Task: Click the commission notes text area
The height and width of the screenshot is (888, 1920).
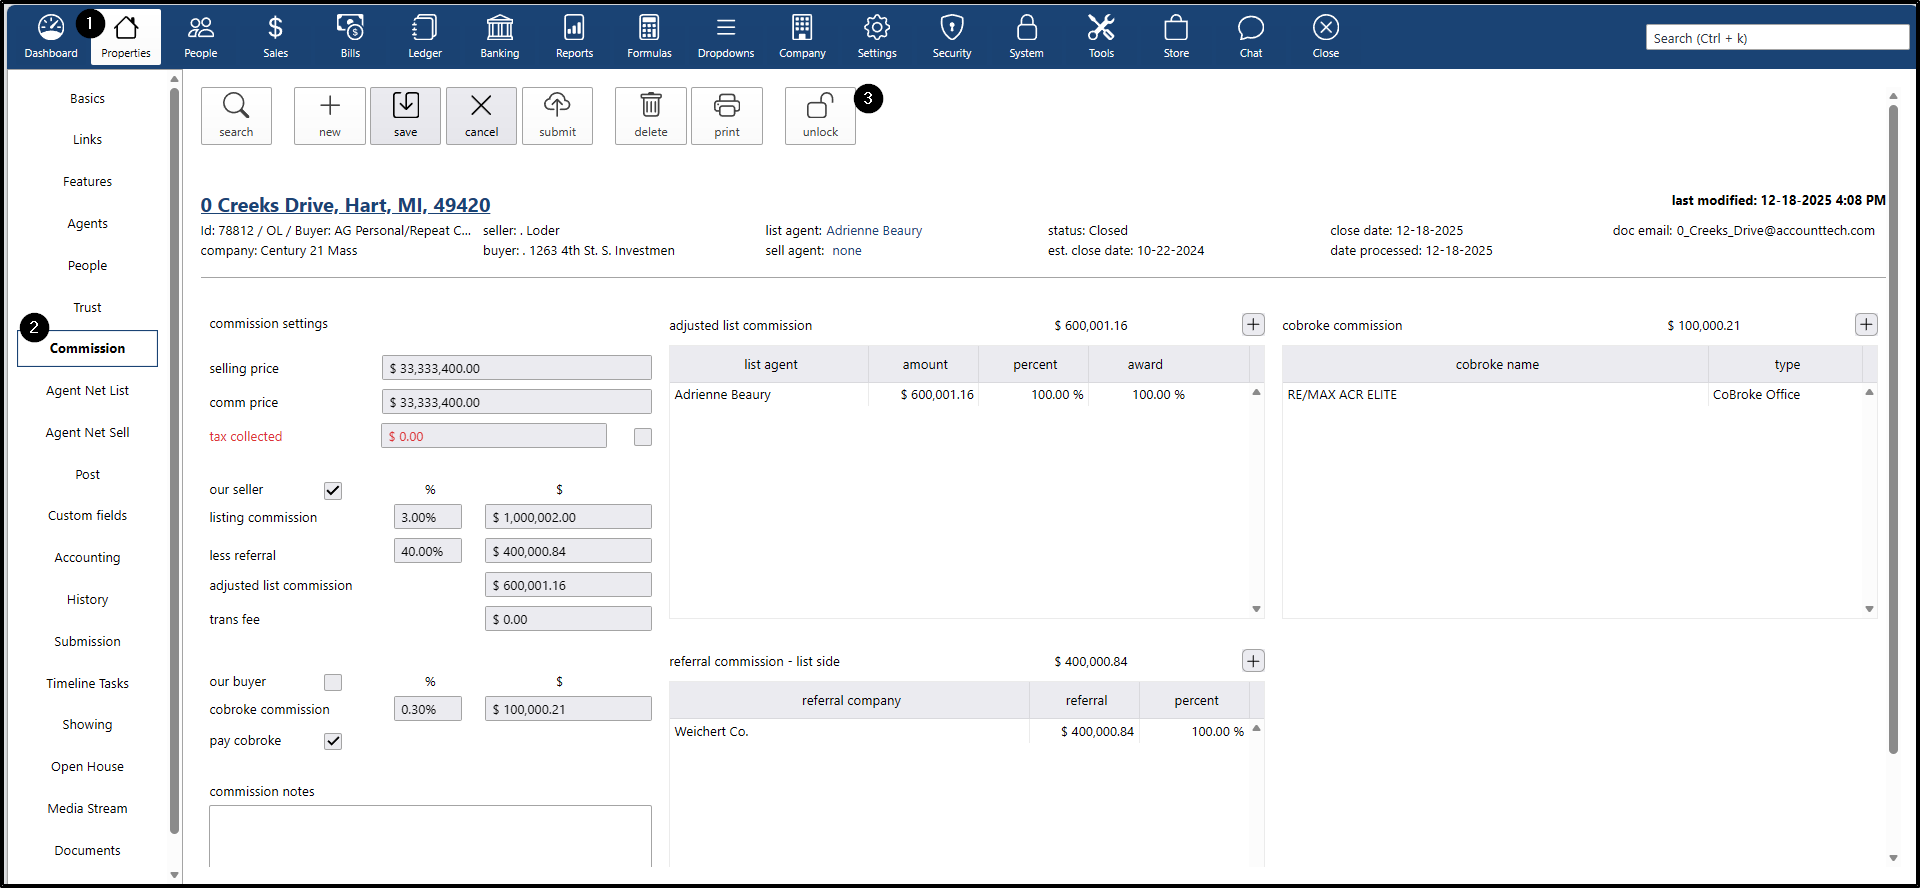Action: tap(430, 835)
